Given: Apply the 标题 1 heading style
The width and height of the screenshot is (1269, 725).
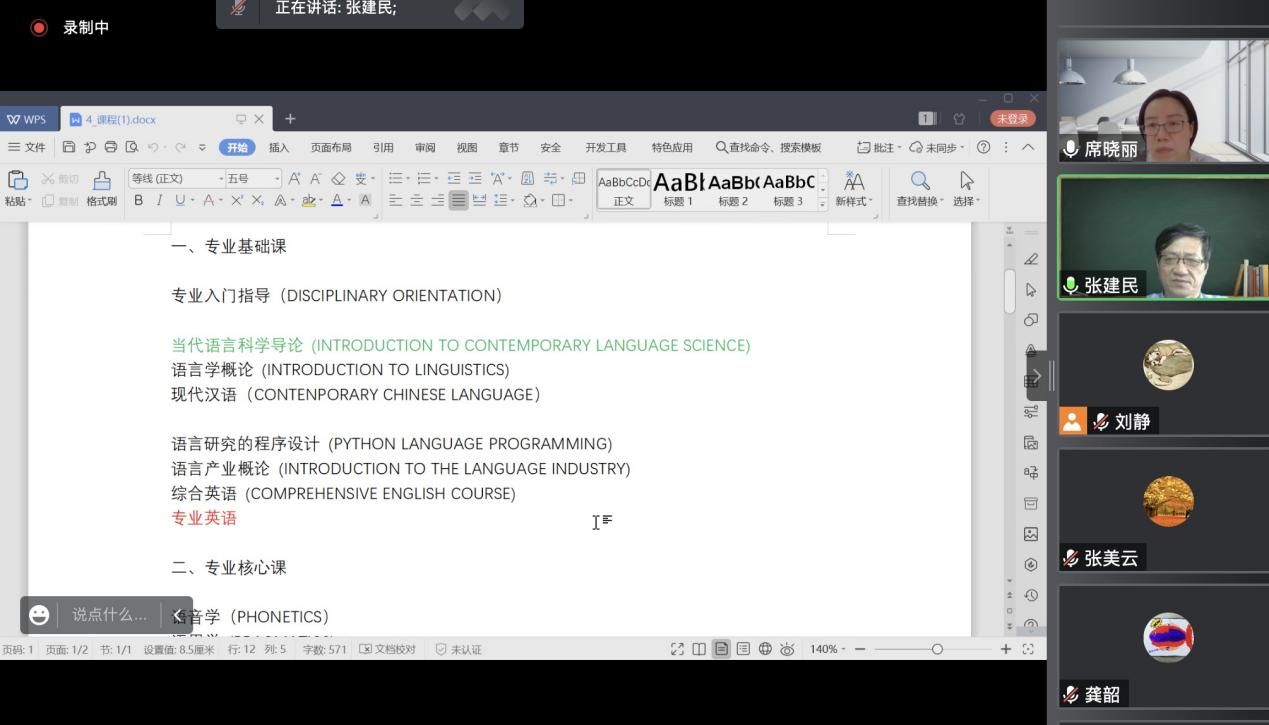Looking at the screenshot, I should tap(678, 188).
